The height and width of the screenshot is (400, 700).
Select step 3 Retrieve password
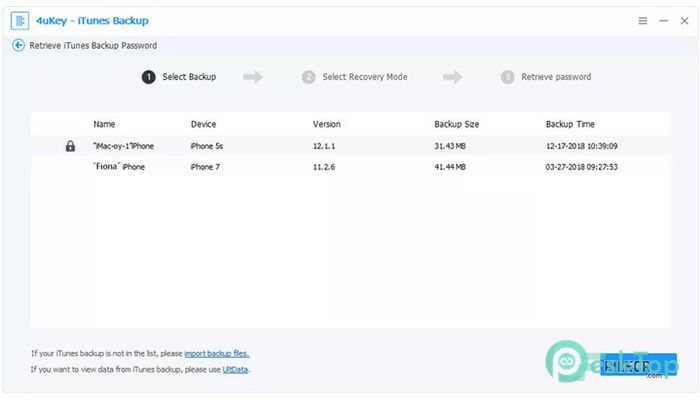[546, 77]
